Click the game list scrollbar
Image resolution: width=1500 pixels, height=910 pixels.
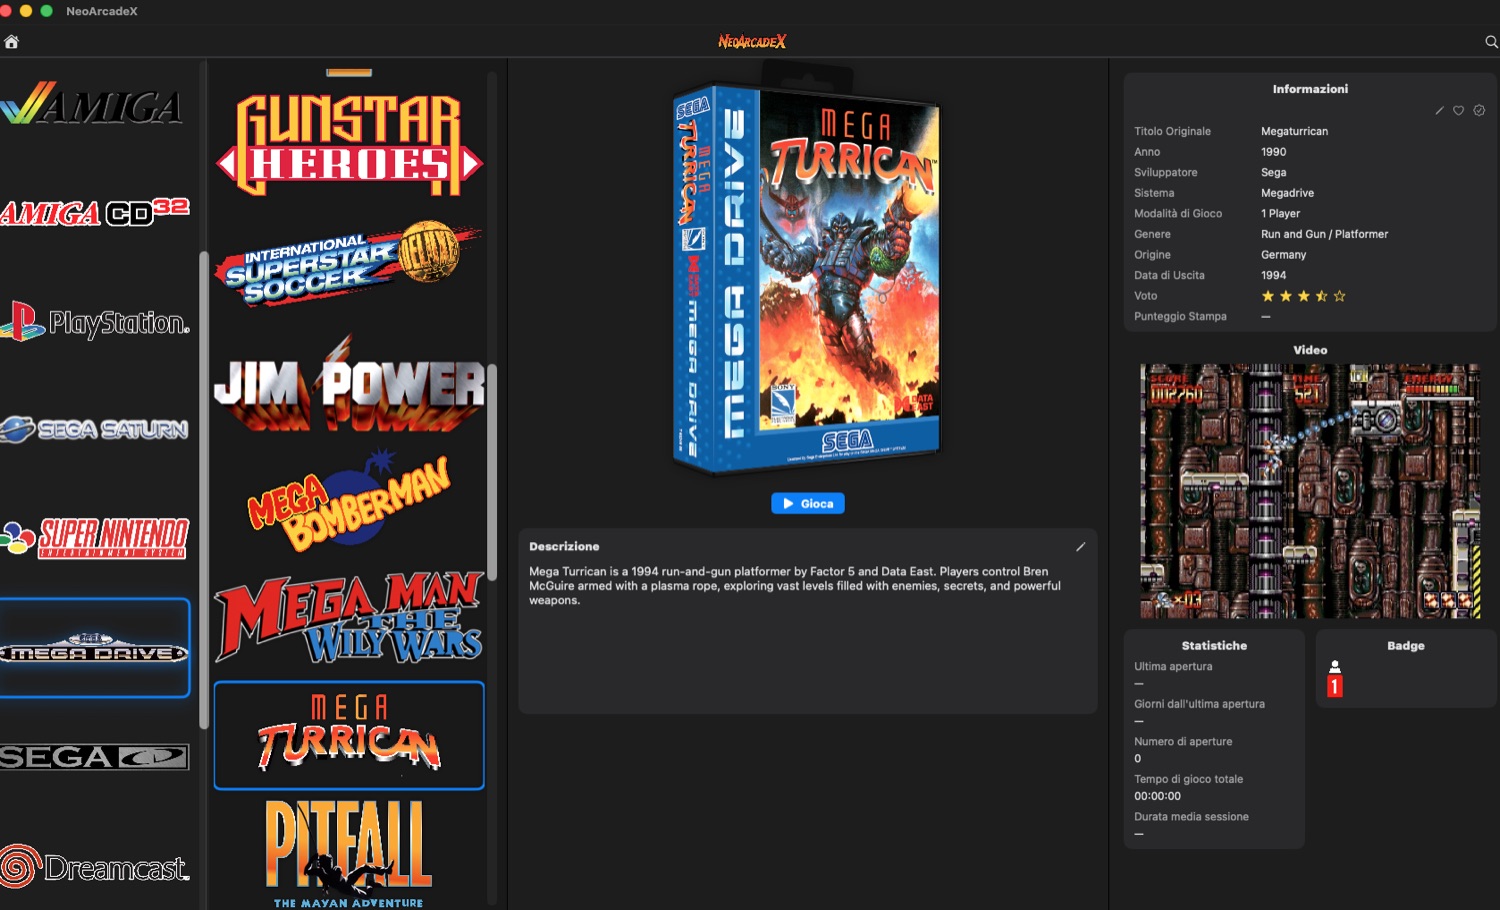click(491, 470)
